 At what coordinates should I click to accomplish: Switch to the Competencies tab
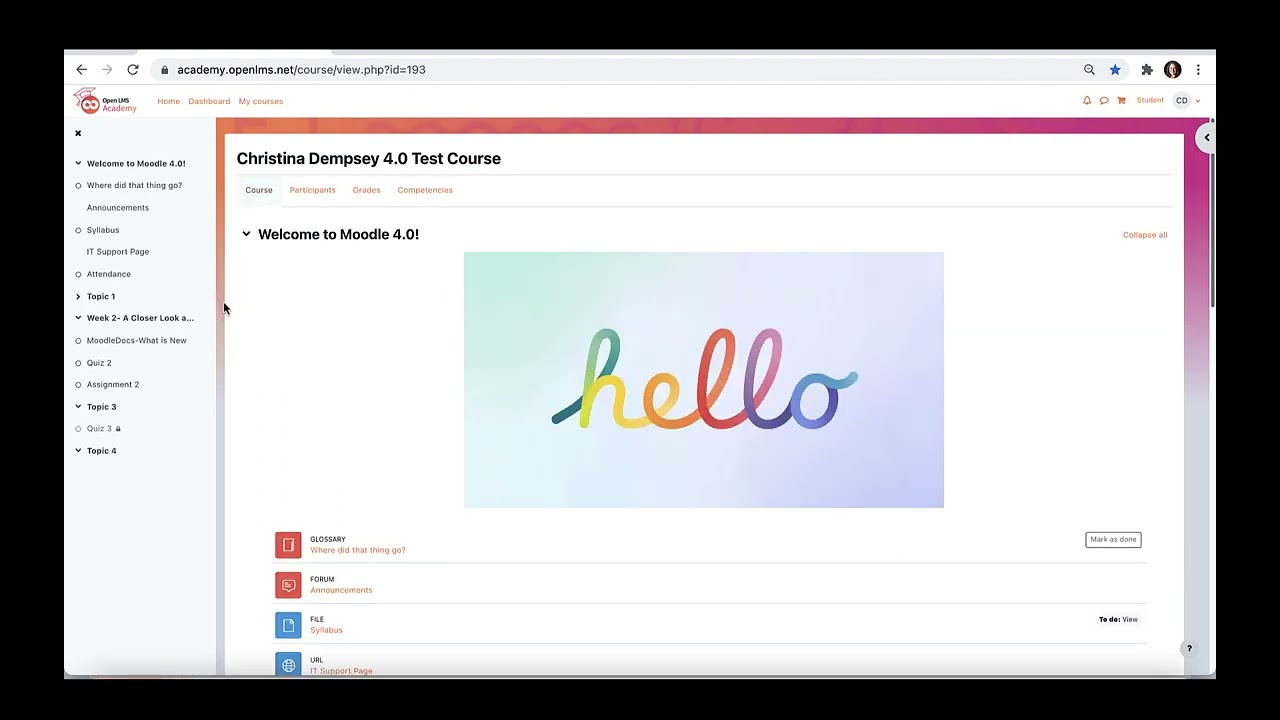pyautogui.click(x=425, y=190)
